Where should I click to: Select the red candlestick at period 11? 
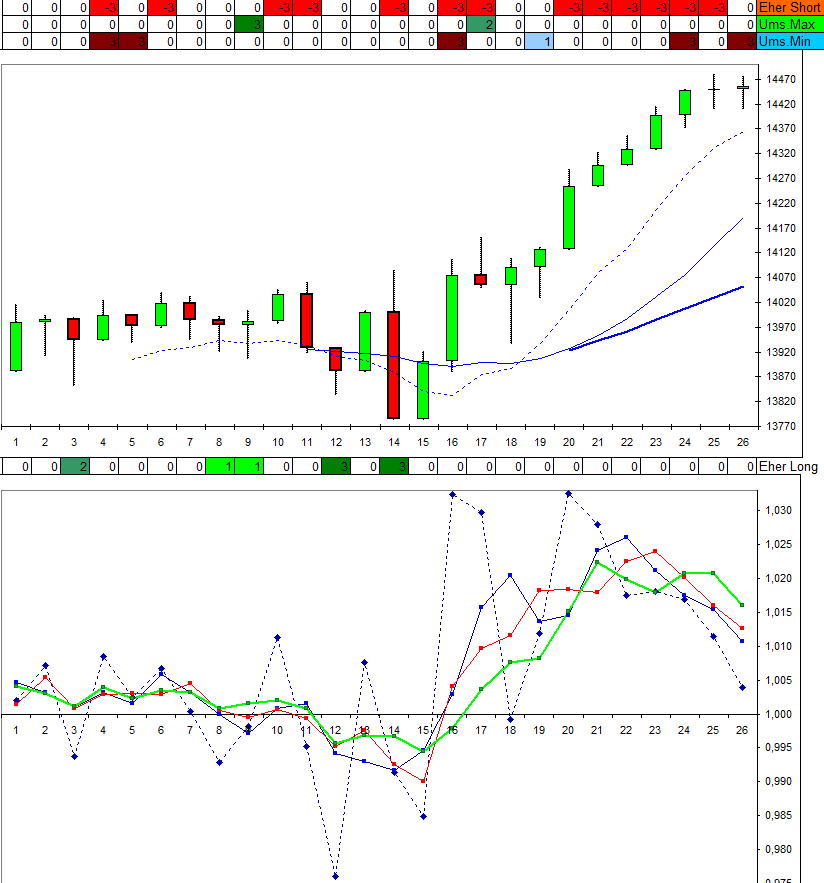[306, 320]
